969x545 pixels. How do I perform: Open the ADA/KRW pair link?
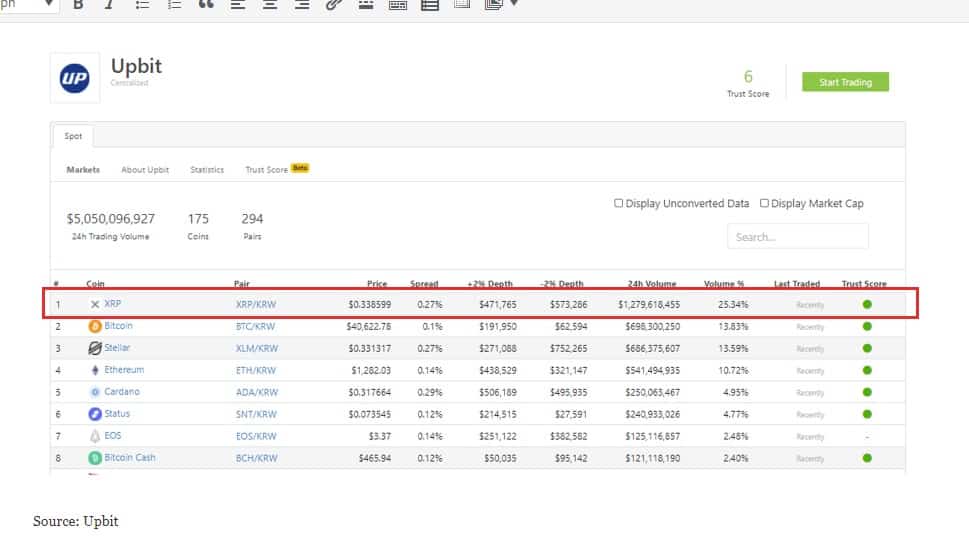[x=257, y=392]
